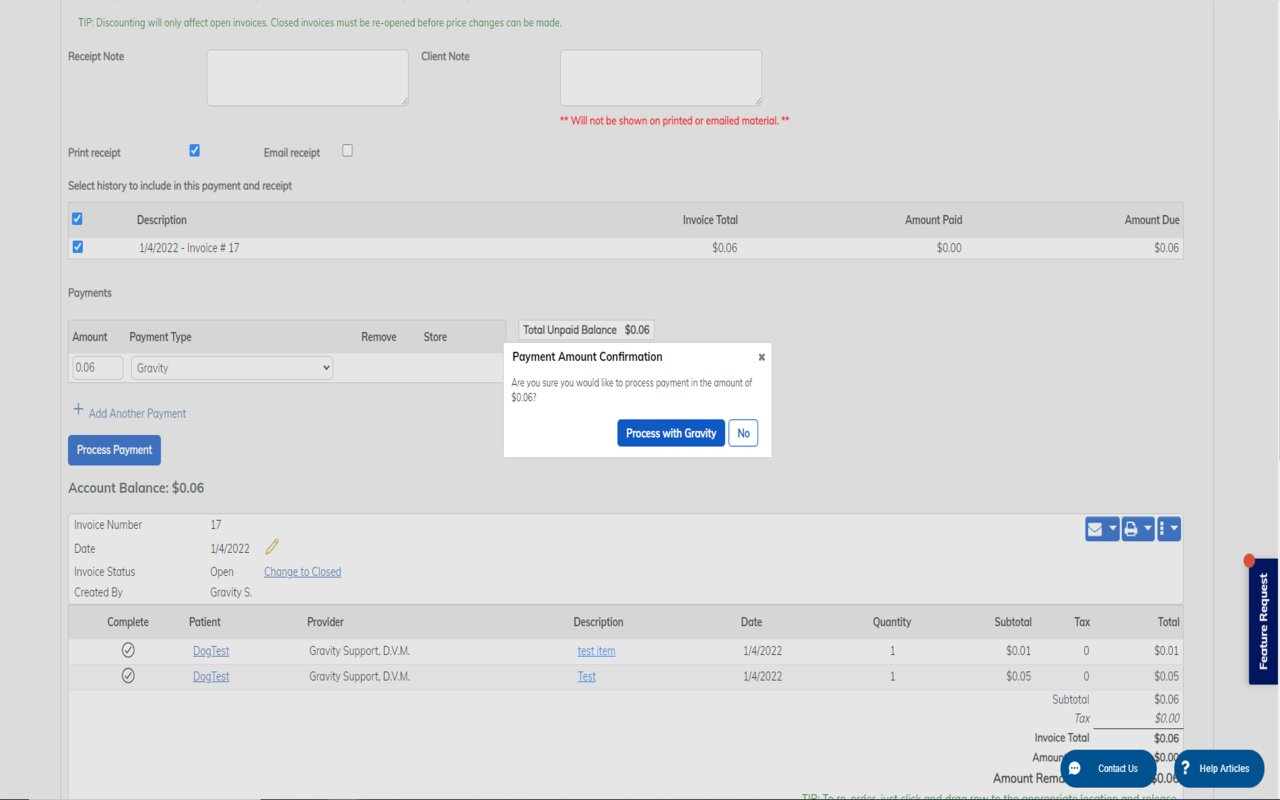Open the print button's dropdown arrow
1280x800 pixels.
click(1147, 528)
